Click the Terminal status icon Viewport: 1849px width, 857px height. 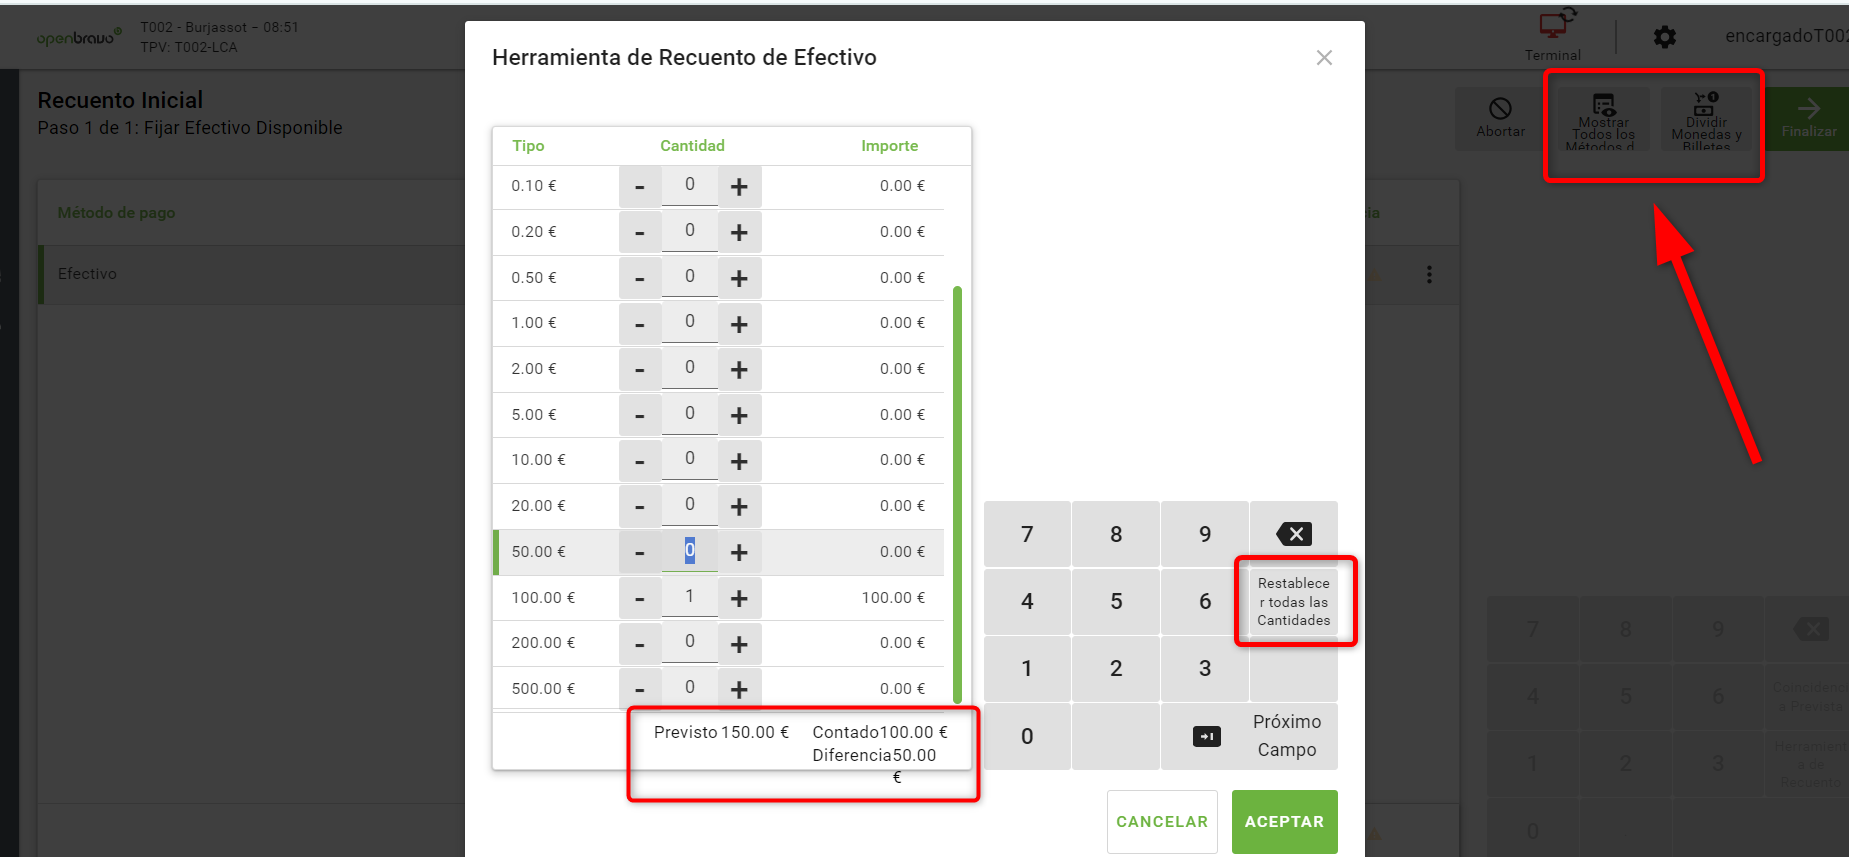click(x=1556, y=23)
